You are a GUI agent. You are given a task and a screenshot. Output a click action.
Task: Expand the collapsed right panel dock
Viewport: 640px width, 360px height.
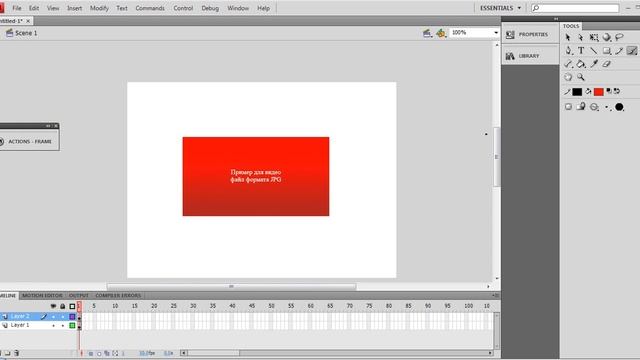click(x=556, y=19)
